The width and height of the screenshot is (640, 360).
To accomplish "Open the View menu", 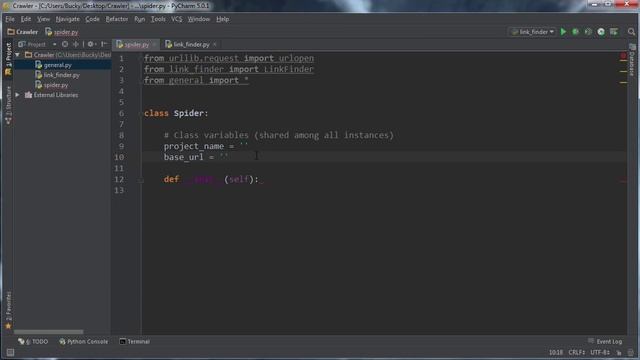I will click(x=43, y=19).
